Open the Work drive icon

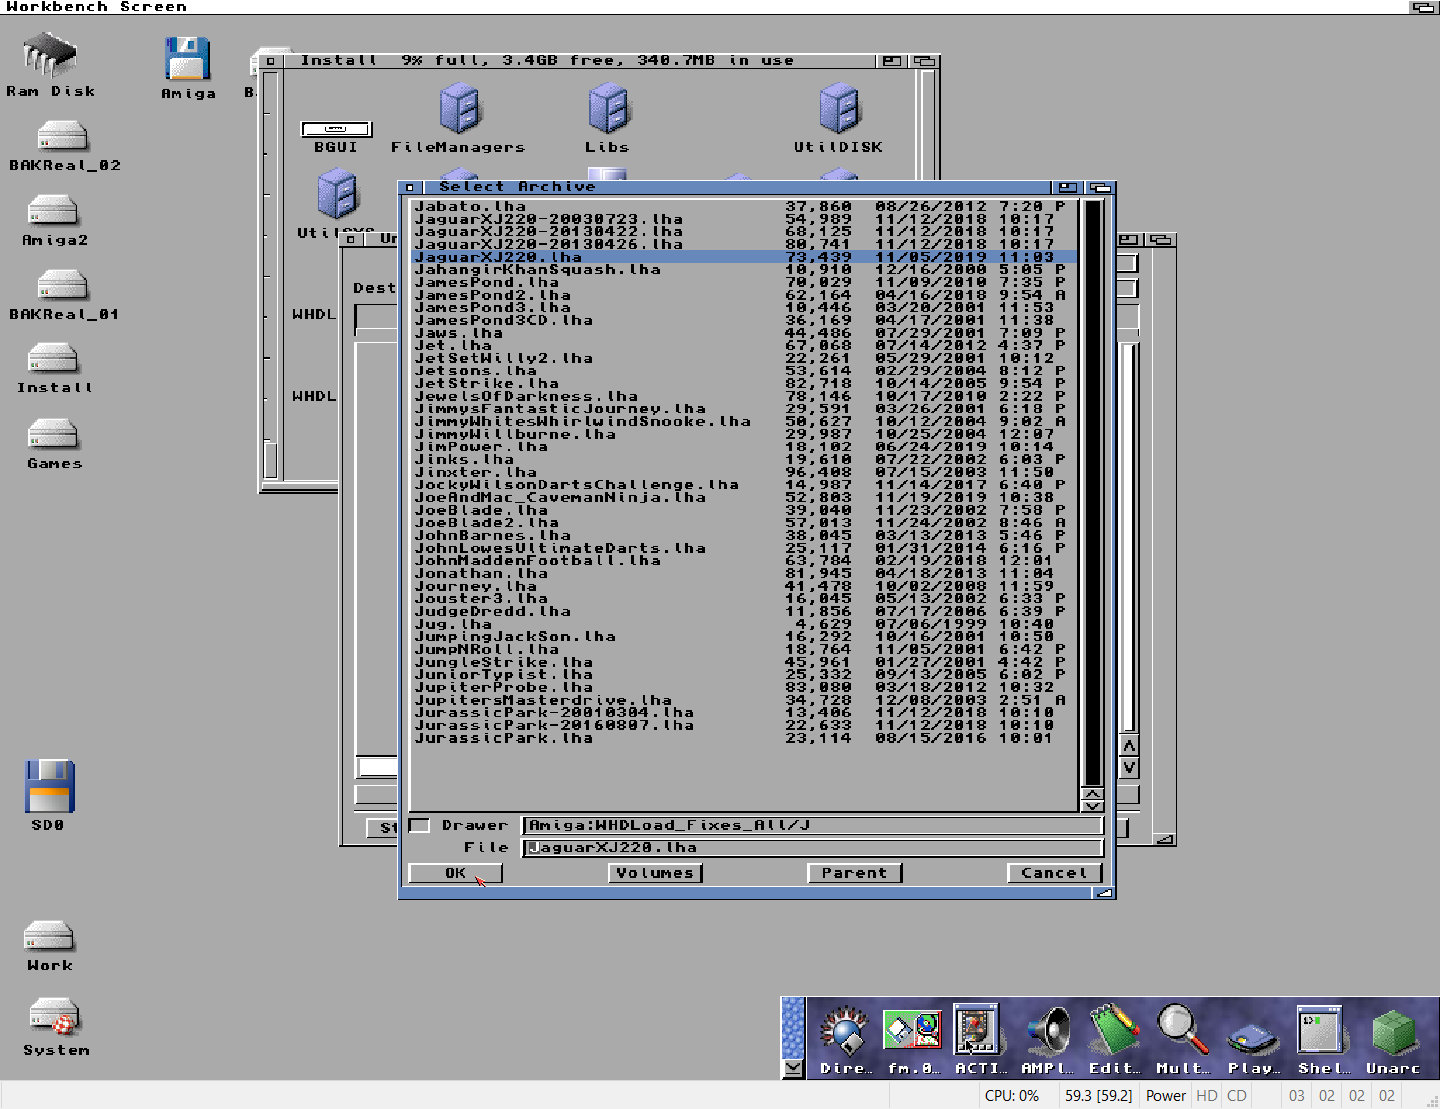49,936
